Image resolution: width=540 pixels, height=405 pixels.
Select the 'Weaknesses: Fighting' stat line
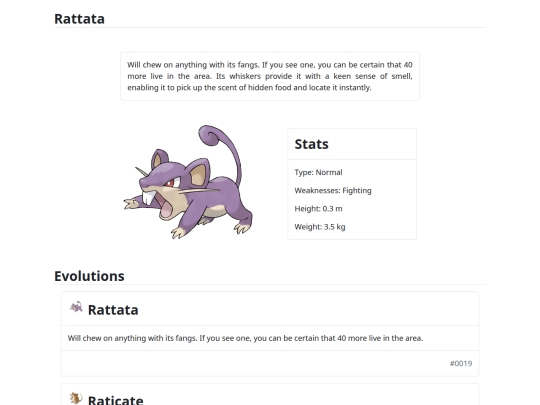pos(333,190)
